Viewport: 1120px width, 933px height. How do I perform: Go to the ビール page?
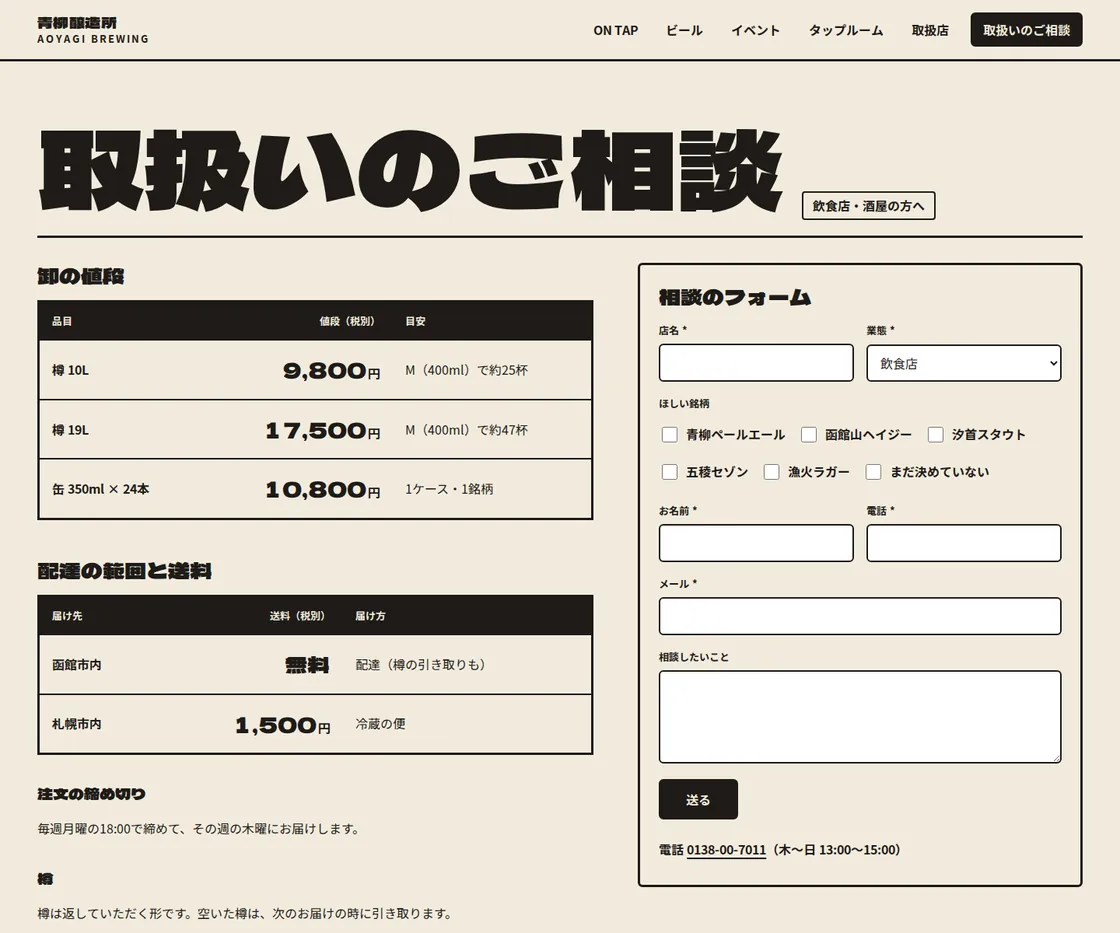click(x=684, y=30)
